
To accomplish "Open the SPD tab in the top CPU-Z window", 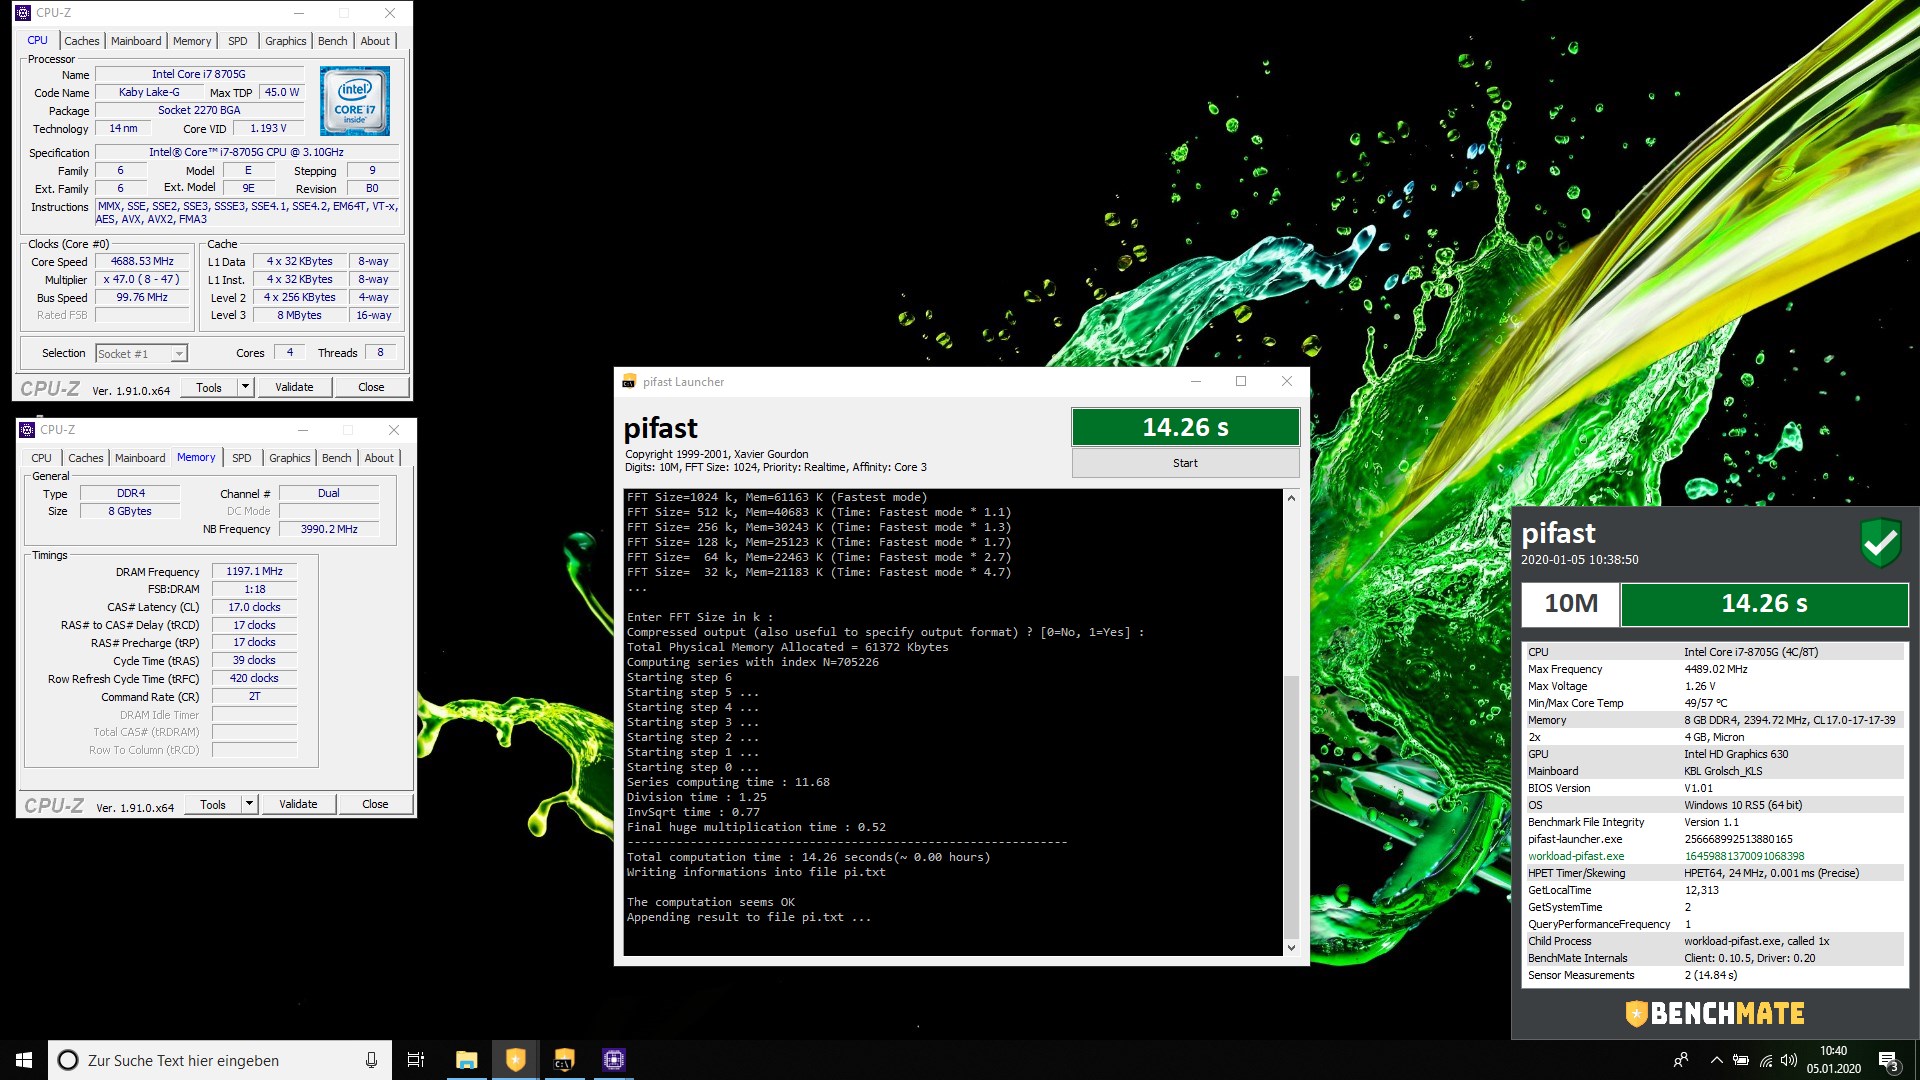I will 237,41.
